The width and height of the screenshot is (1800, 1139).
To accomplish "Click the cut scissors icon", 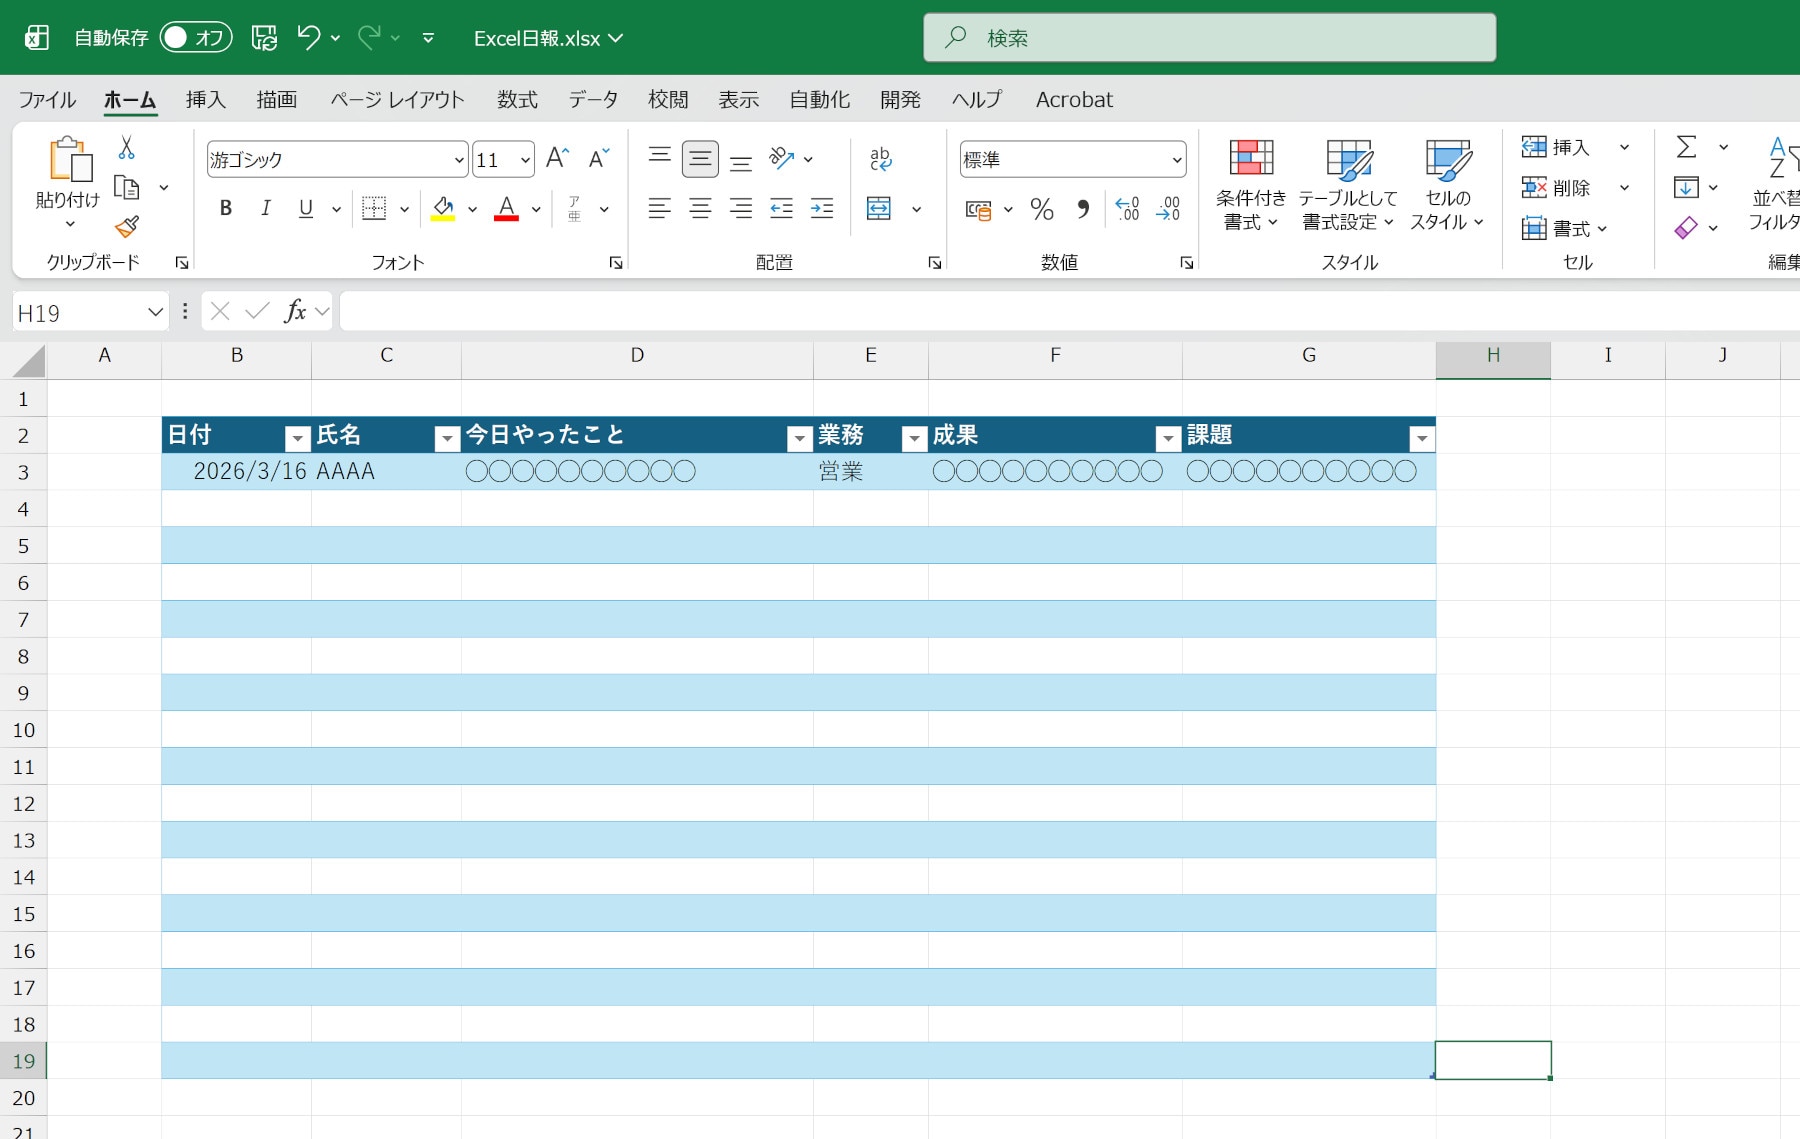I will tap(127, 148).
